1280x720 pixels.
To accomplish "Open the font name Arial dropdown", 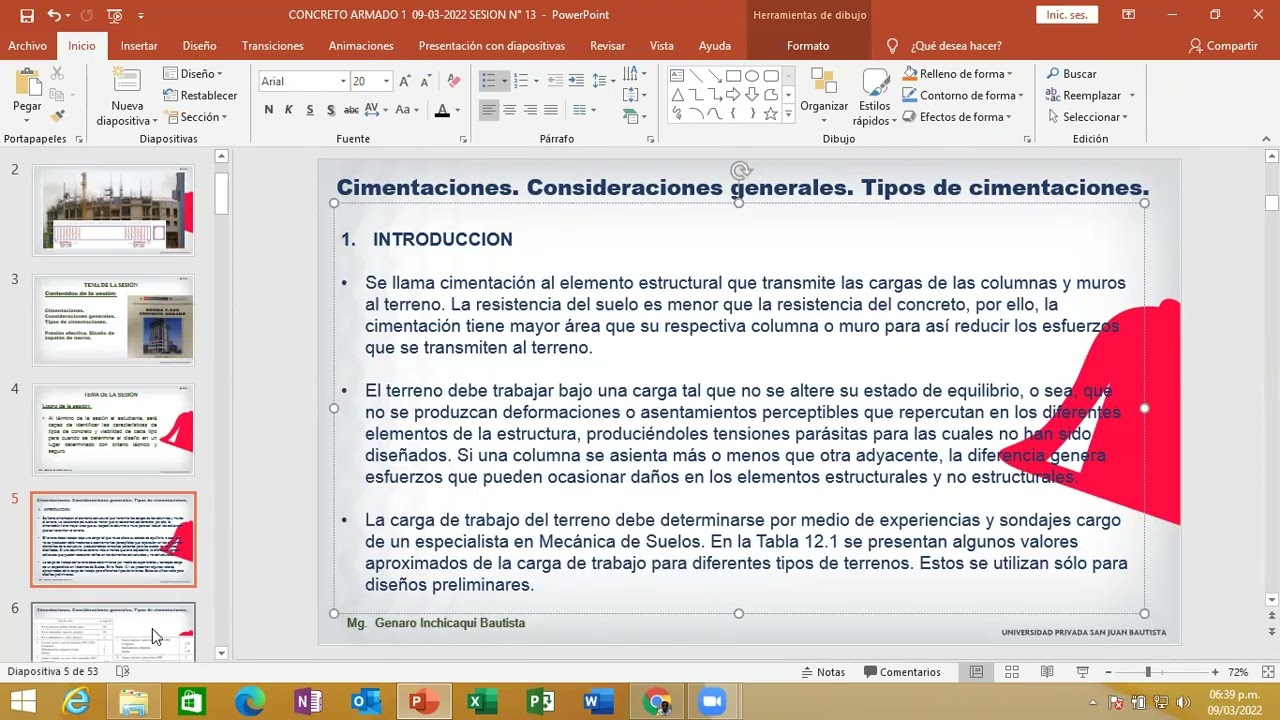I will 343,81.
